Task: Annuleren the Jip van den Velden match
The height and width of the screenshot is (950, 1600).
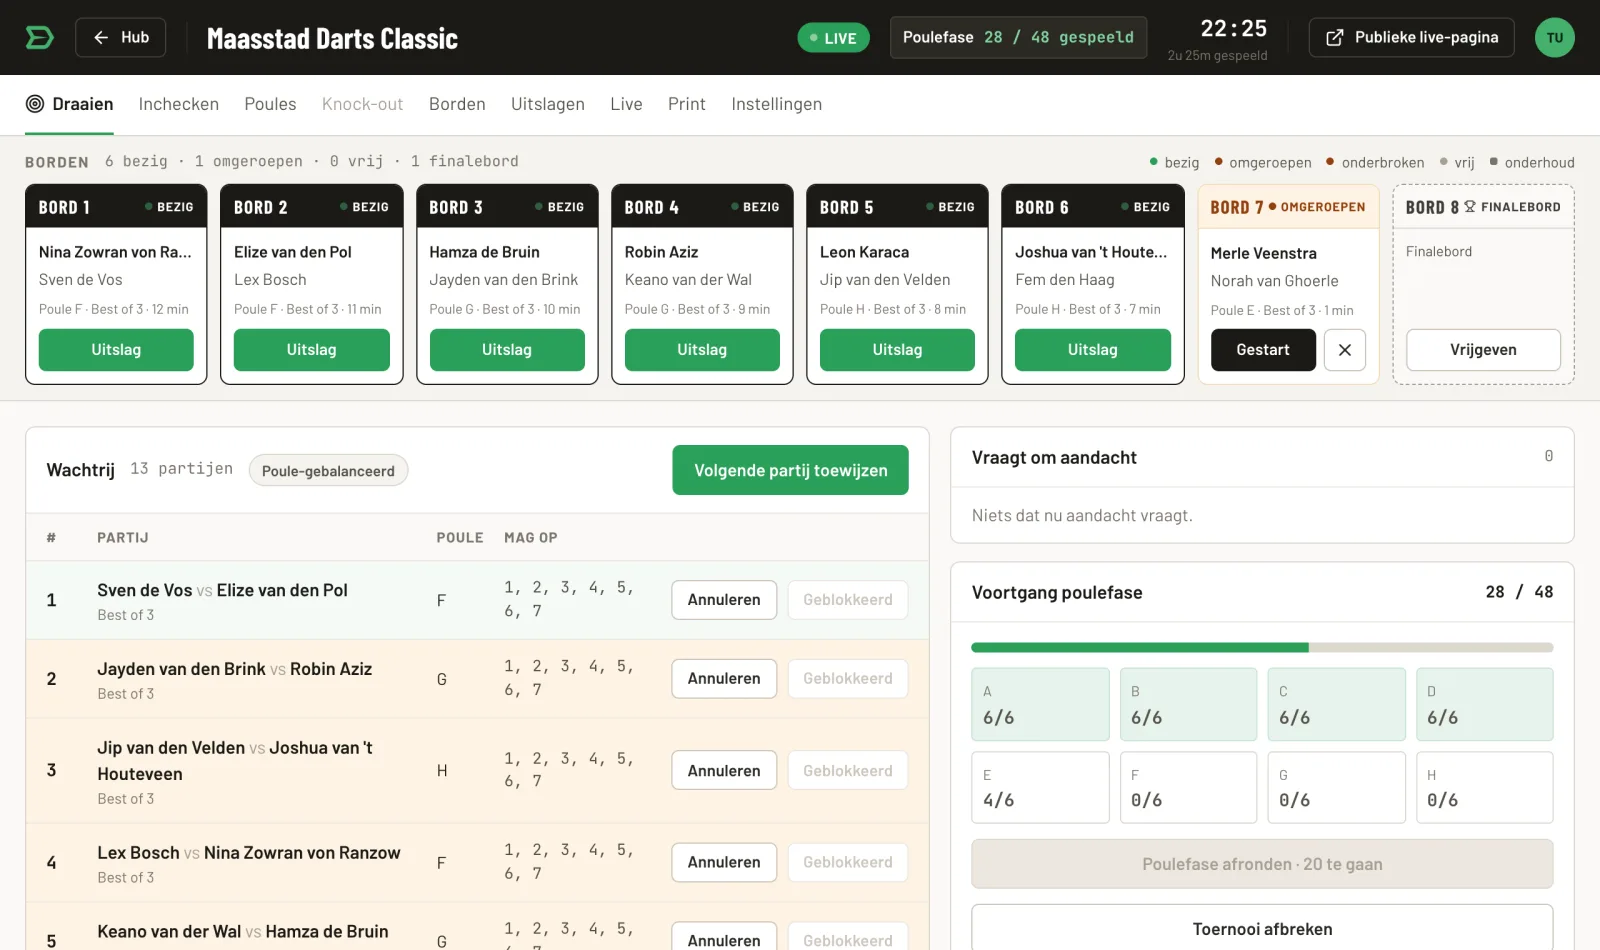Action: [x=724, y=771]
